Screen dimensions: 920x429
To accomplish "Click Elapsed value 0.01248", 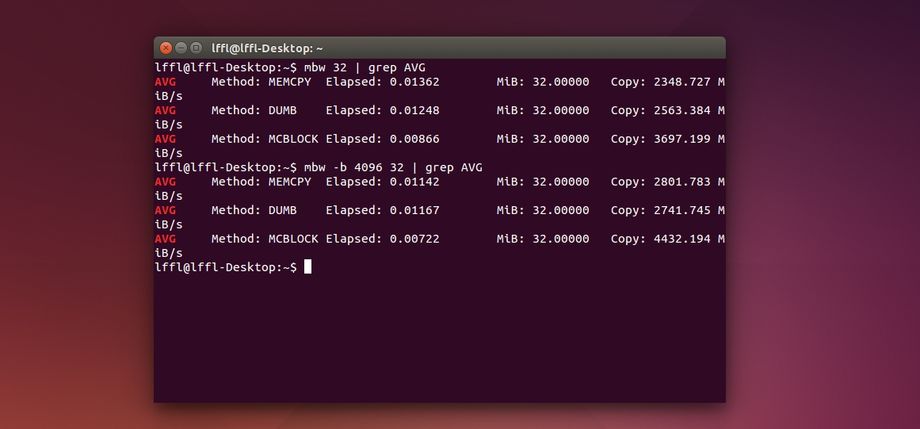I will (414, 110).
